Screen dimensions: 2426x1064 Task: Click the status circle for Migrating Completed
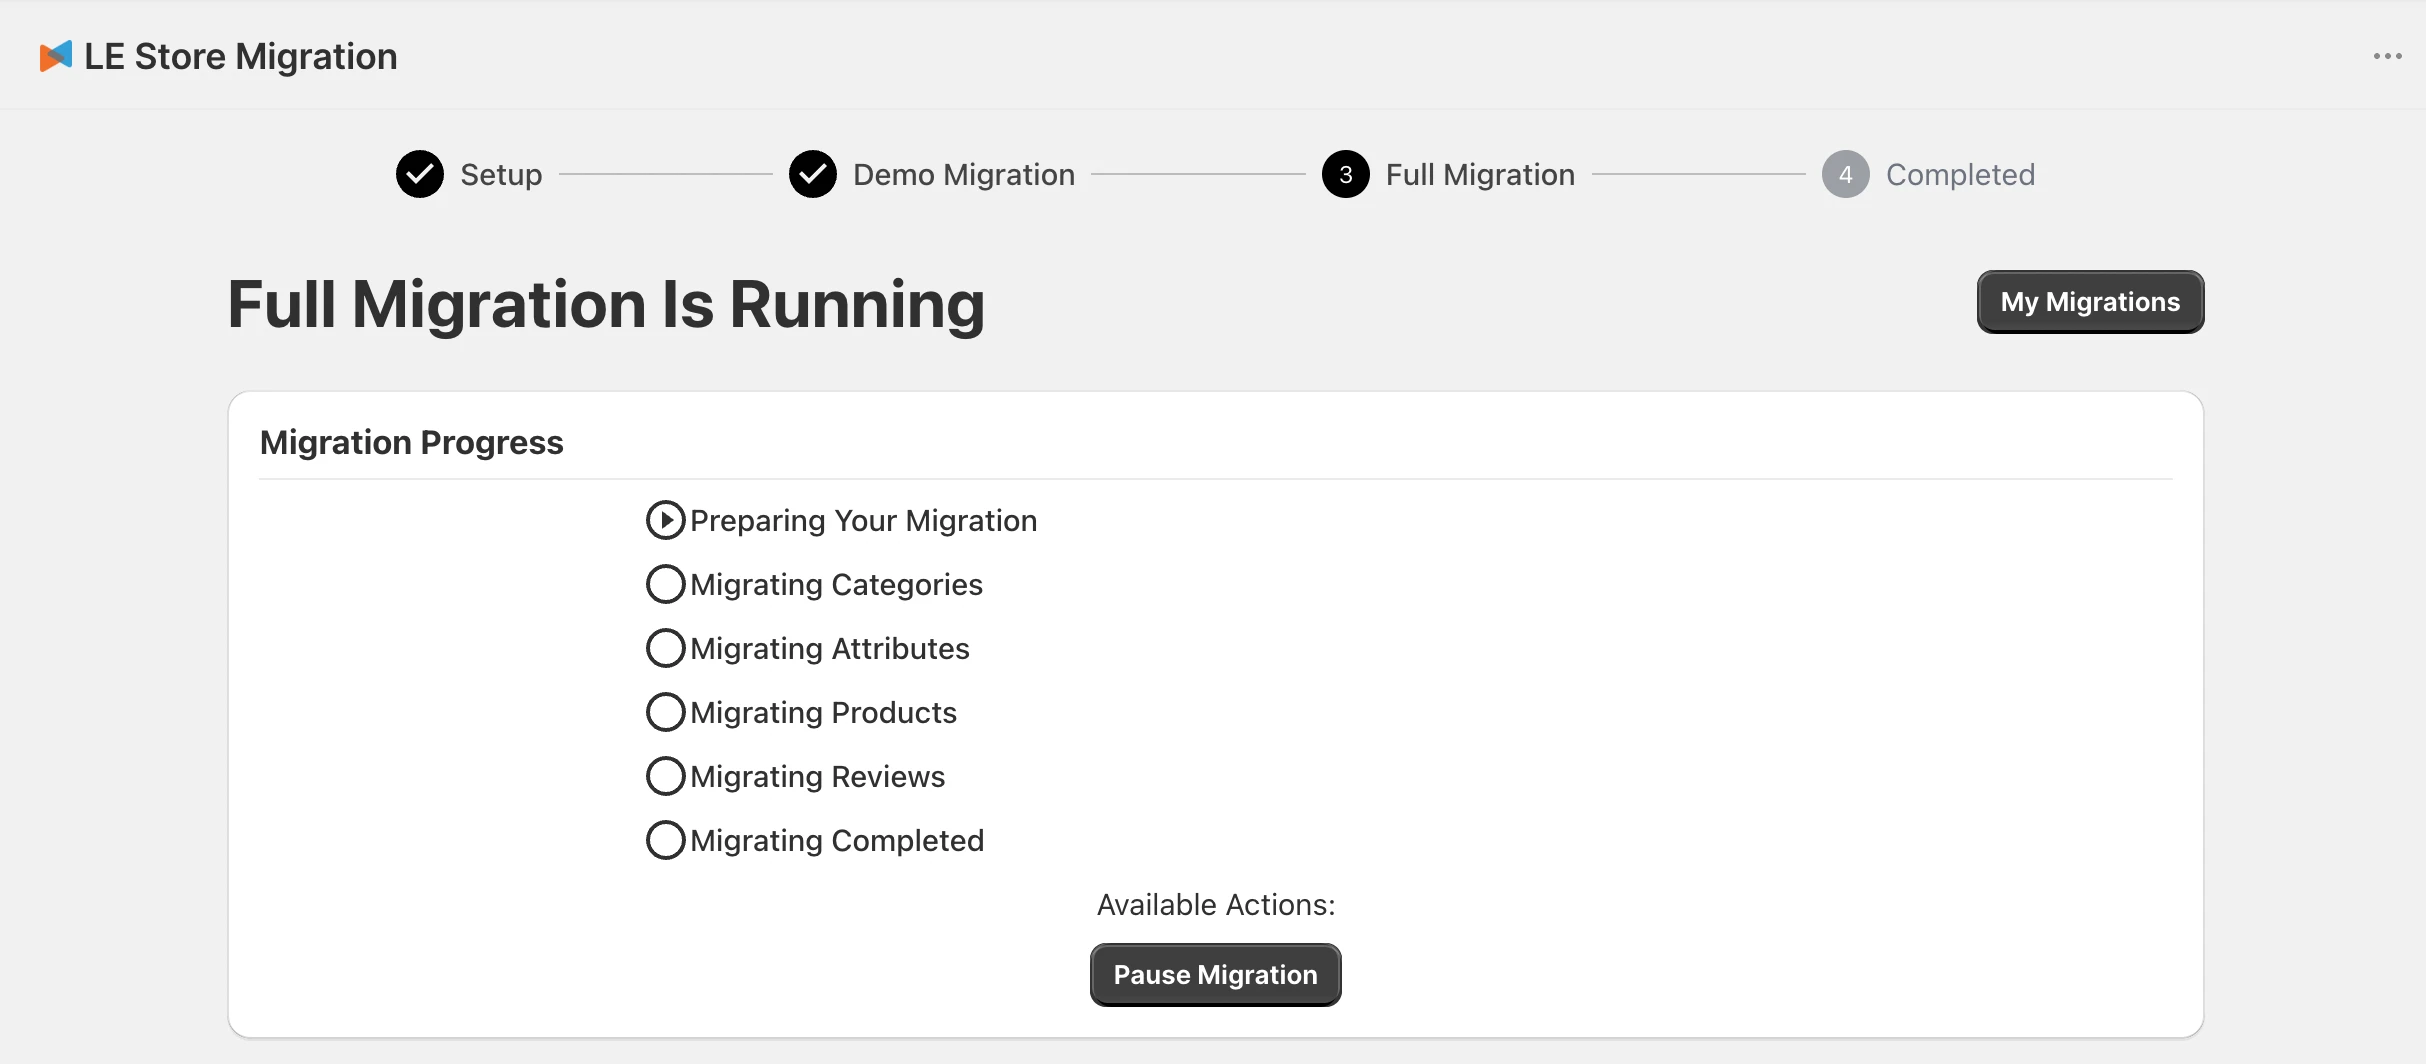coord(665,839)
